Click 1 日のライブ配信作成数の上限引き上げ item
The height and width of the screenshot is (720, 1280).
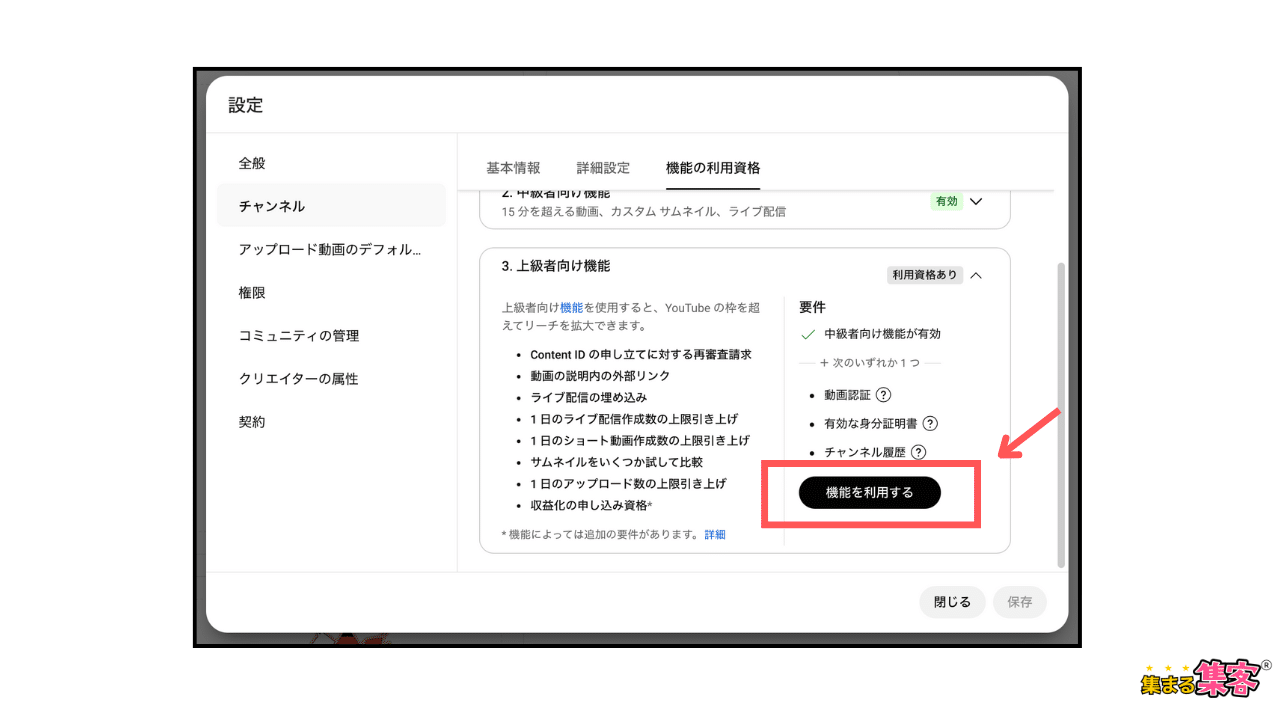(x=634, y=419)
